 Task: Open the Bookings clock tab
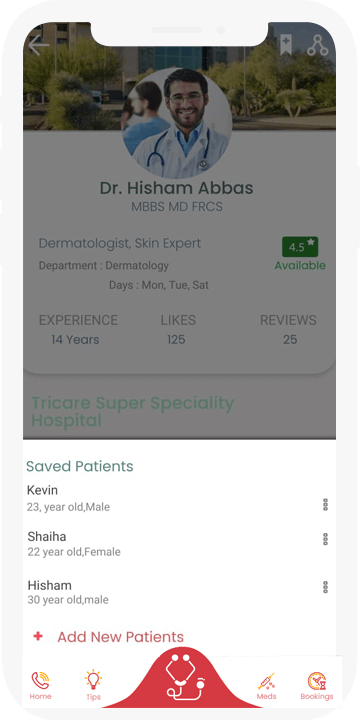pos(316,686)
